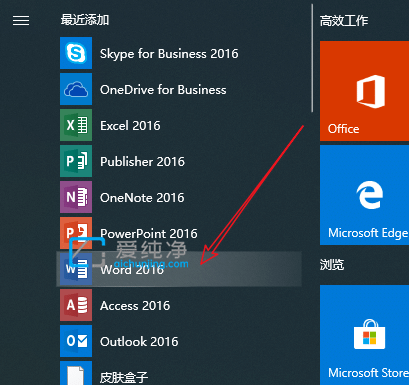Click the Excel 2016 icon
This screenshot has height=385, width=409.
point(76,125)
